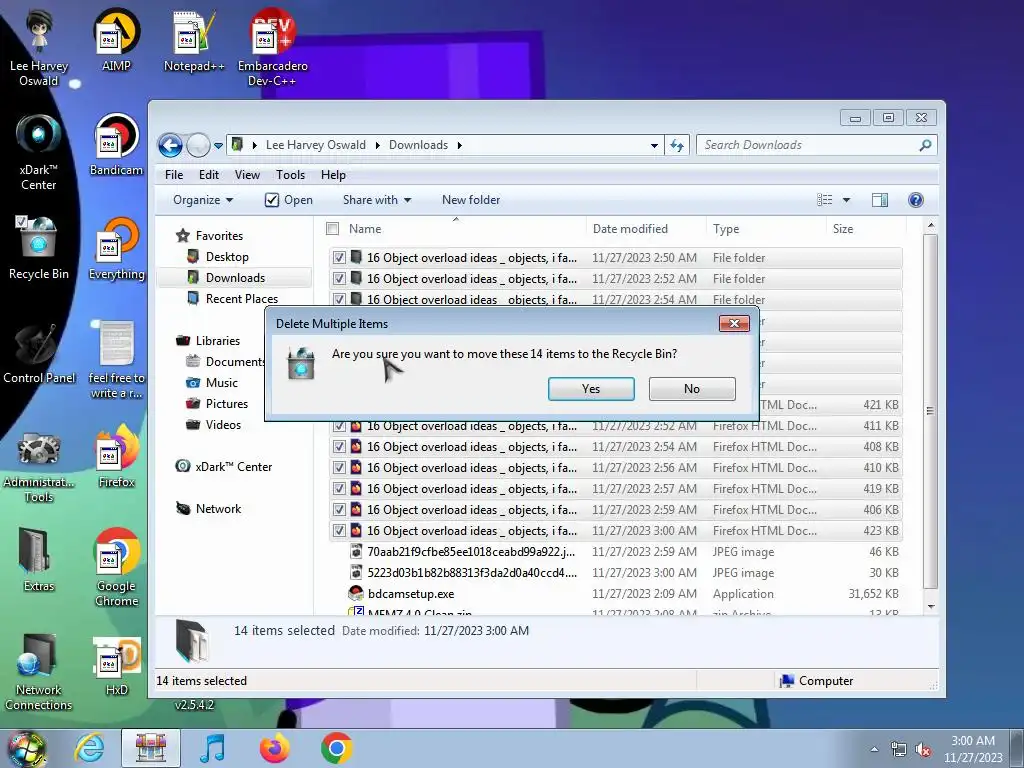1024x768 pixels.
Task: Uncheck the 410 KB HTML file
Action: (x=339, y=468)
